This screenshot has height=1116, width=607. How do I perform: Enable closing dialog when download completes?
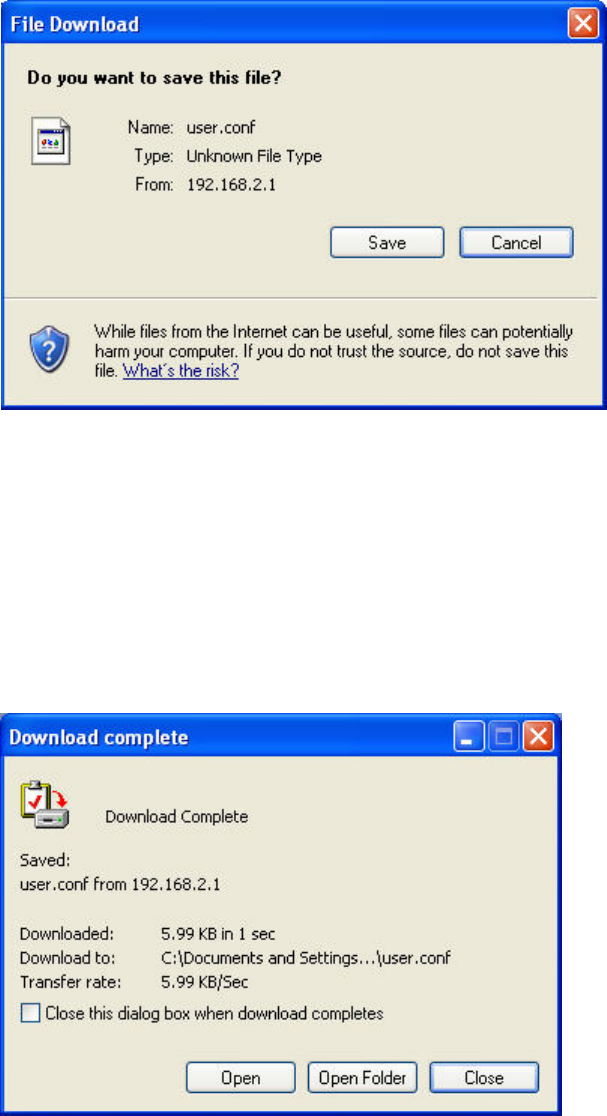pyautogui.click(x=30, y=1013)
